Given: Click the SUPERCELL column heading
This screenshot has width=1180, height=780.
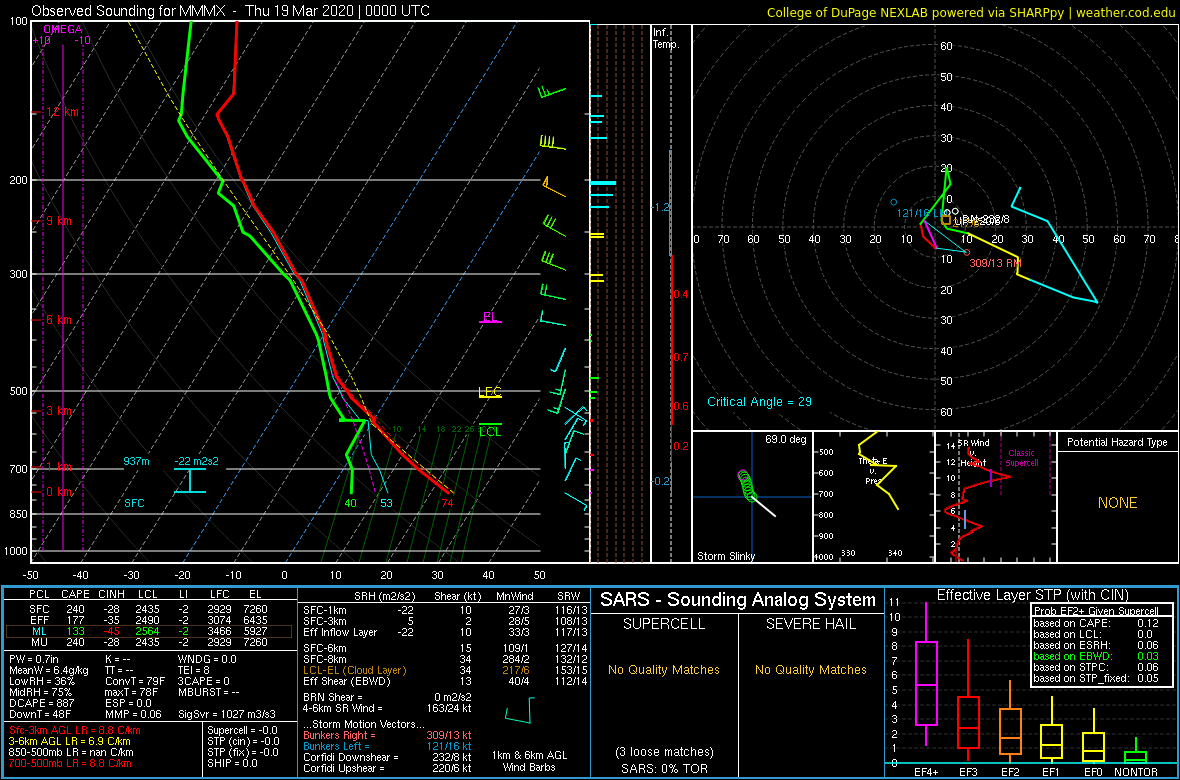Looking at the screenshot, I should pos(663,624).
